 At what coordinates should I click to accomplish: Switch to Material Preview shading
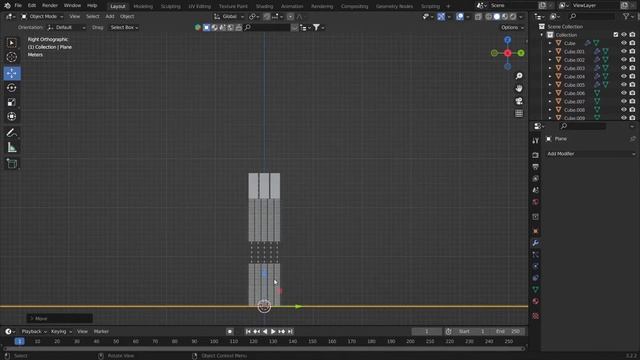(504, 17)
